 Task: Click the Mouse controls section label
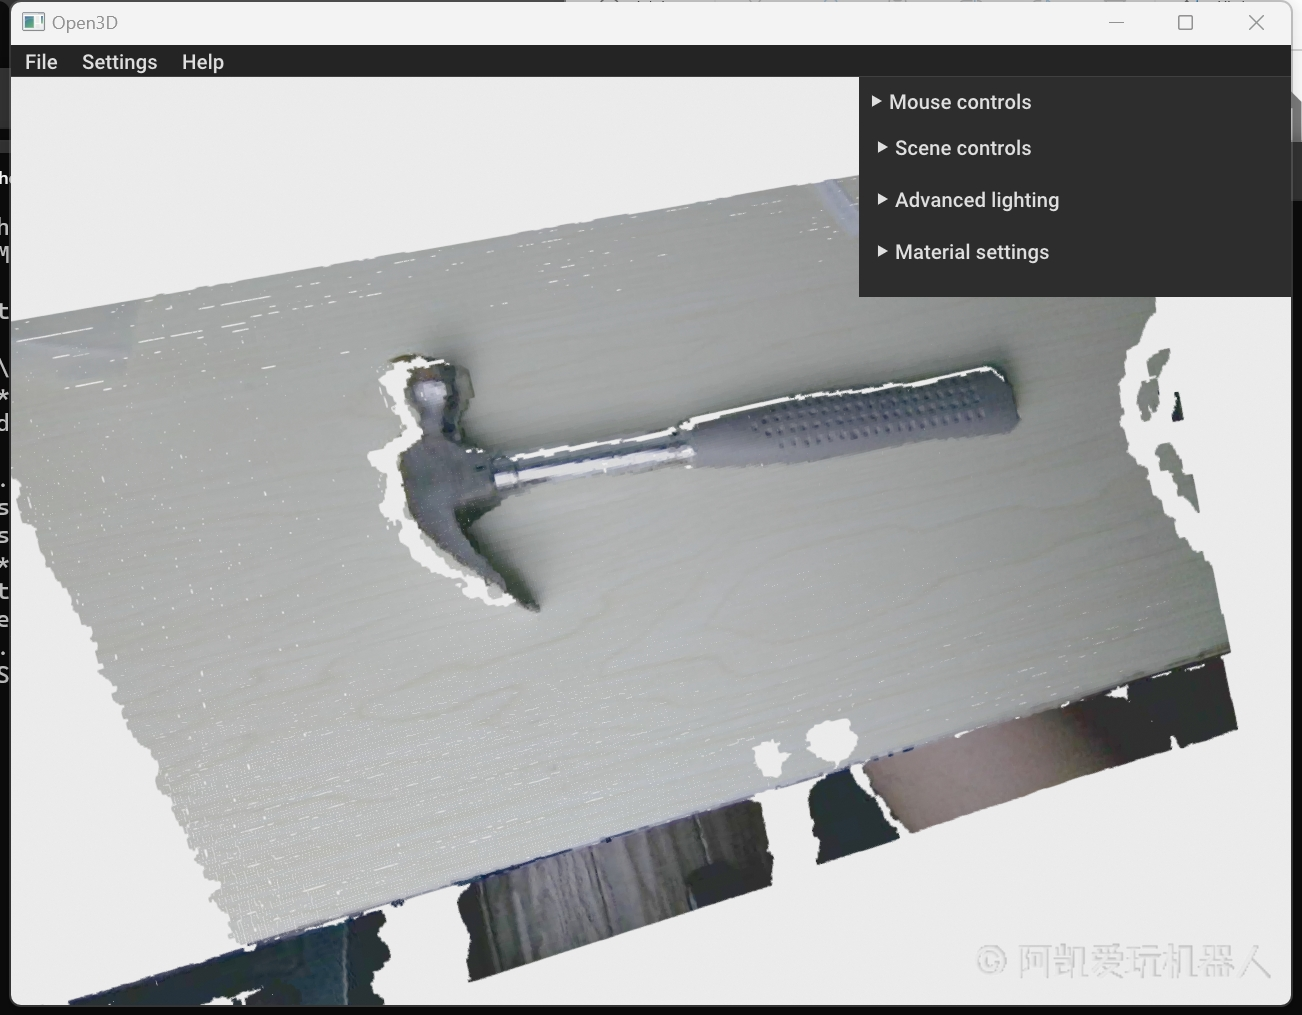tap(959, 102)
